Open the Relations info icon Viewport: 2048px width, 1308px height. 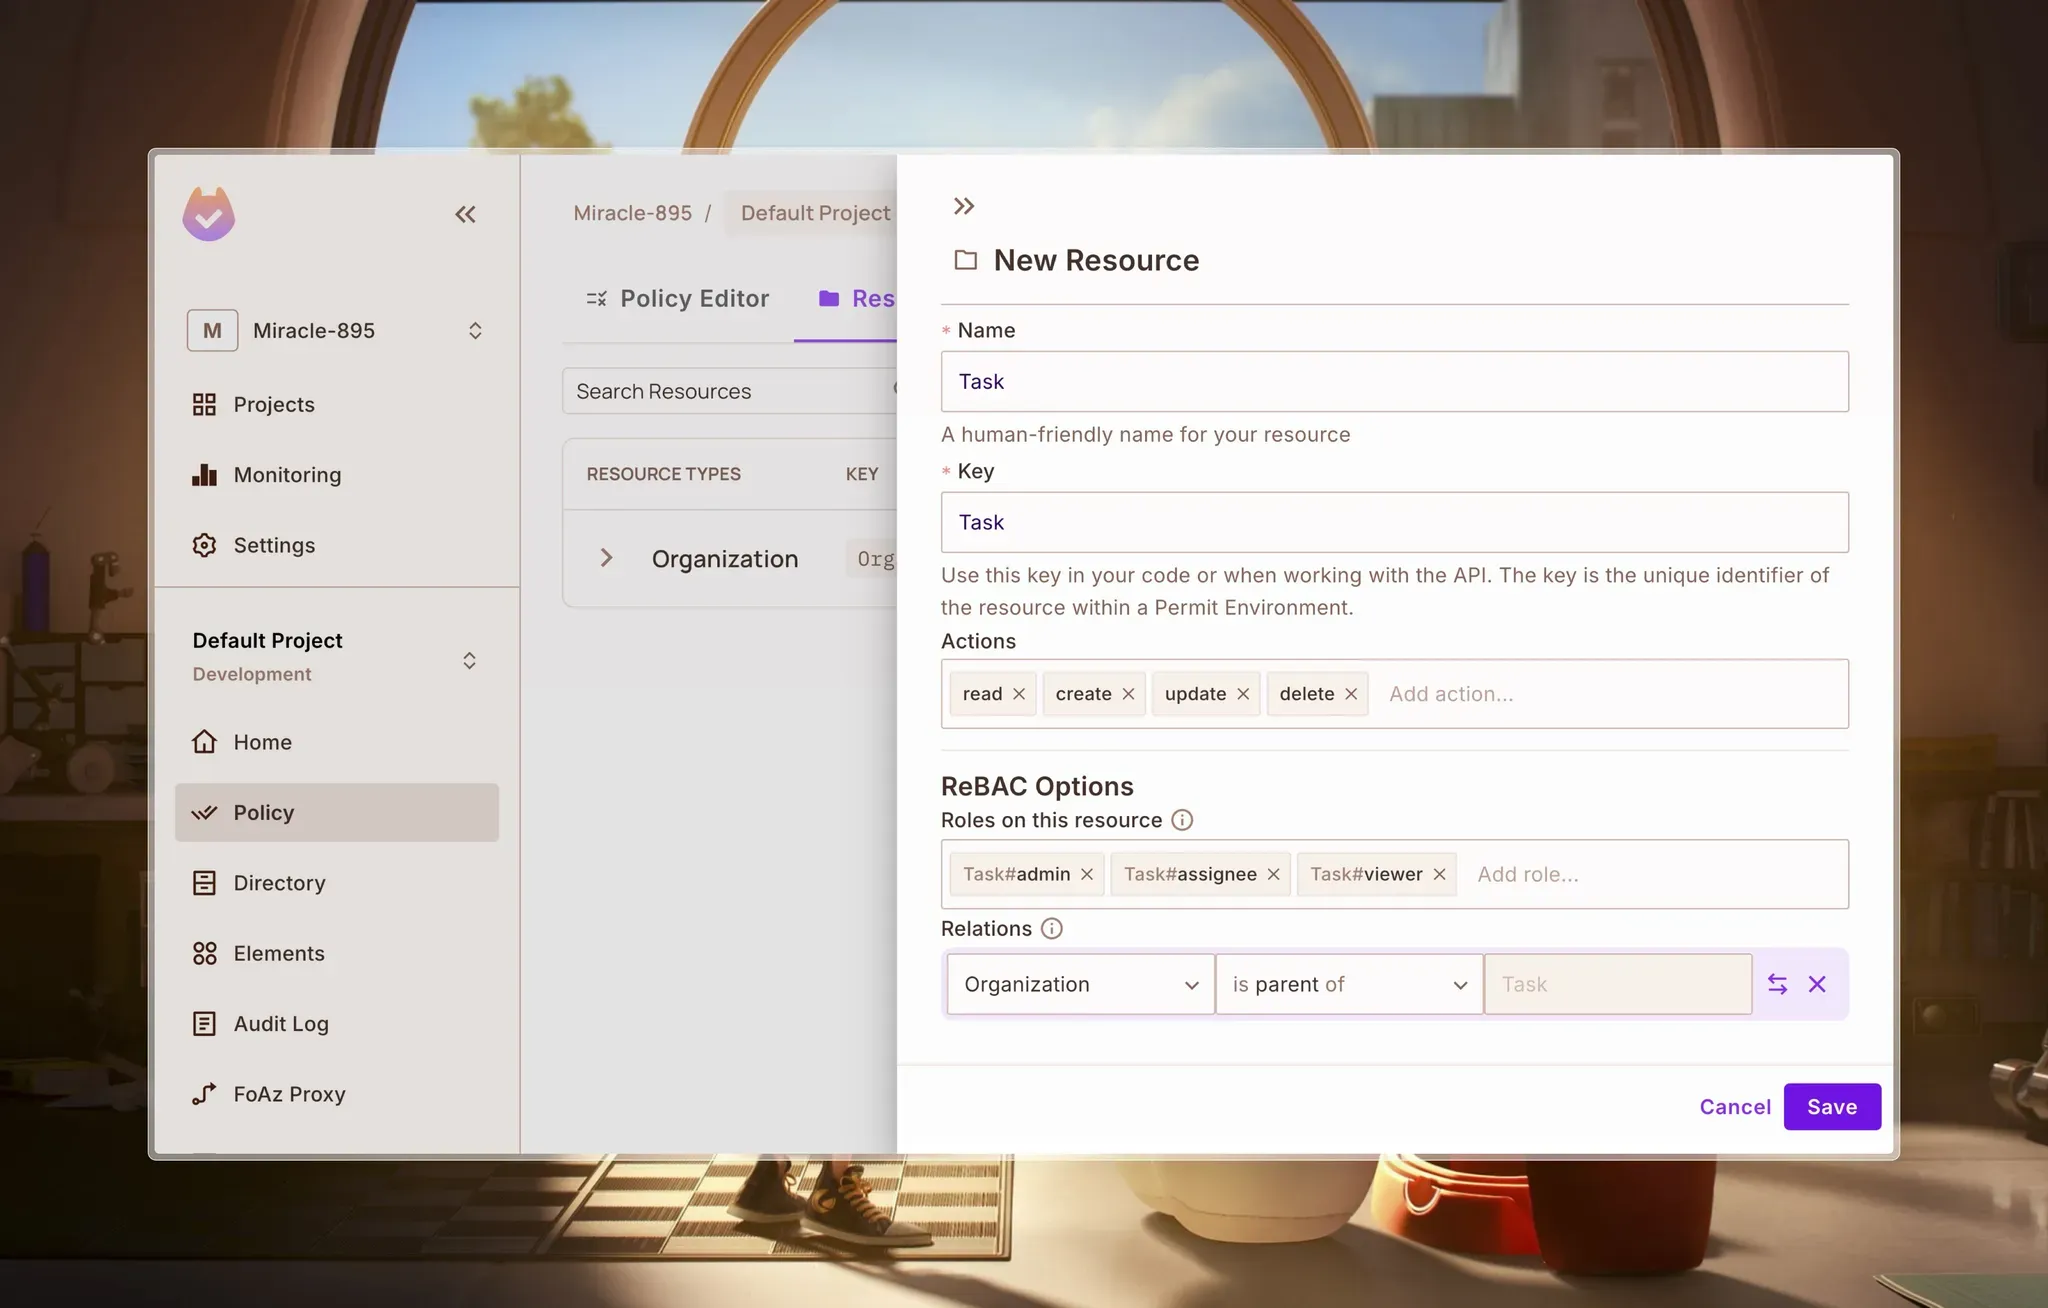(x=1051, y=928)
